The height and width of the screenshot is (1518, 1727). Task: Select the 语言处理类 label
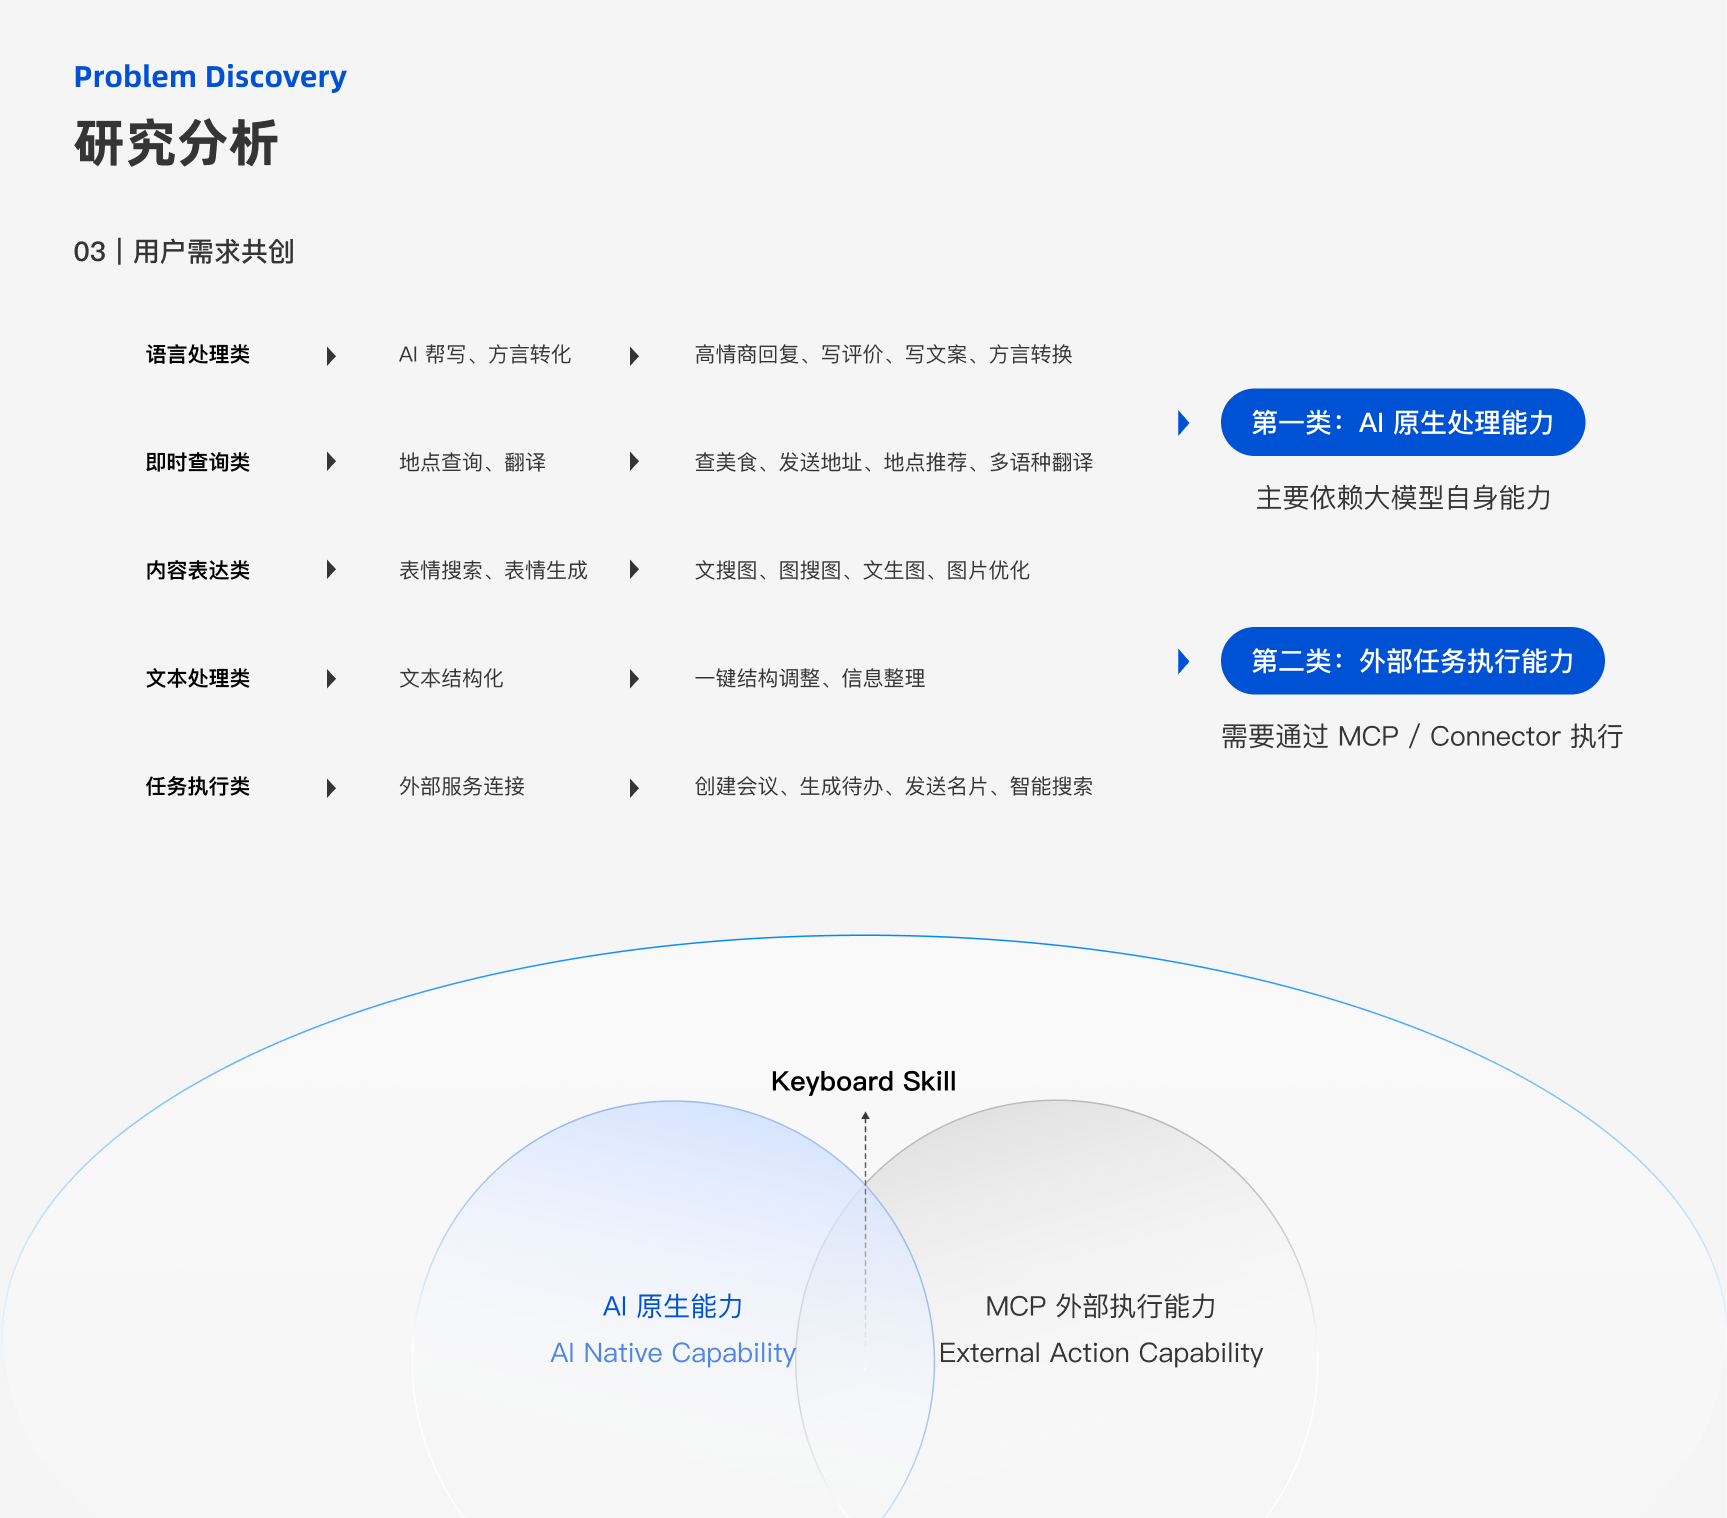coord(198,355)
